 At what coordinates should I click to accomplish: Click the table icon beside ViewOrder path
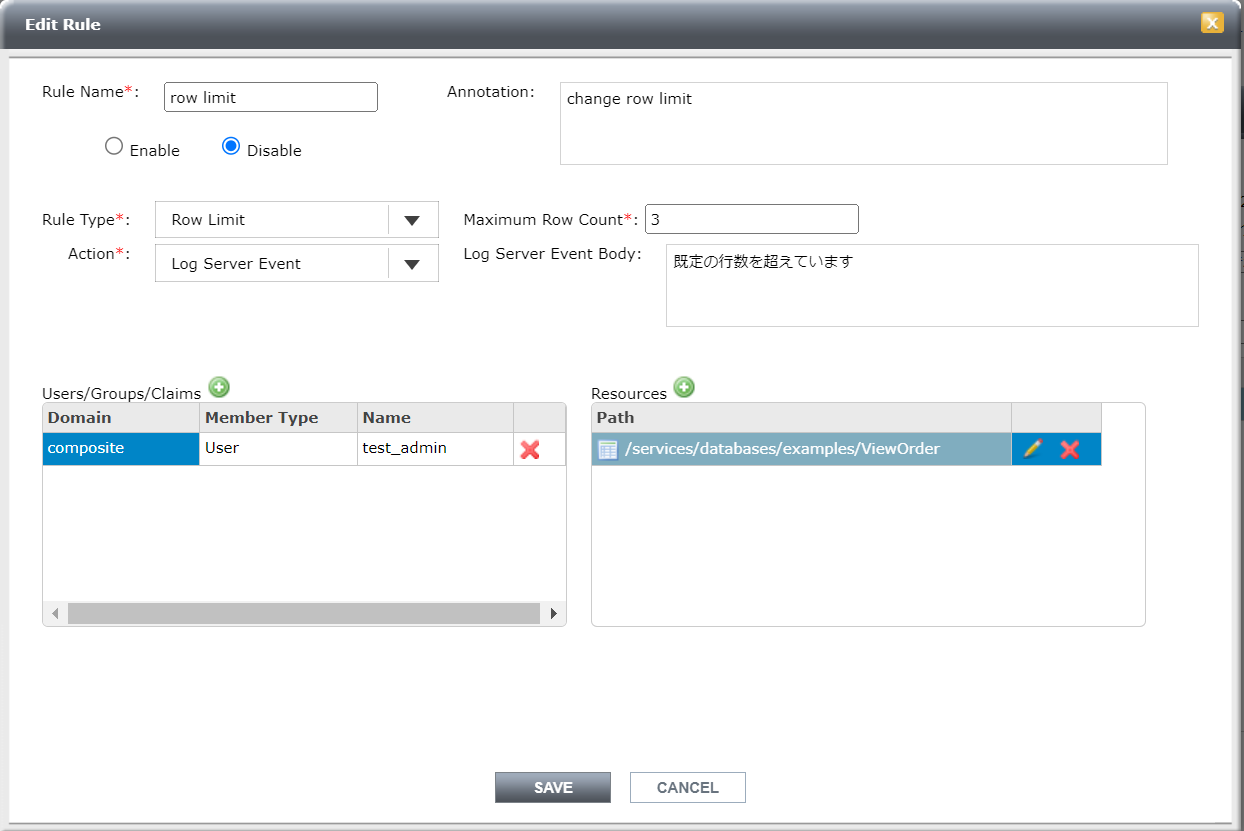(608, 449)
